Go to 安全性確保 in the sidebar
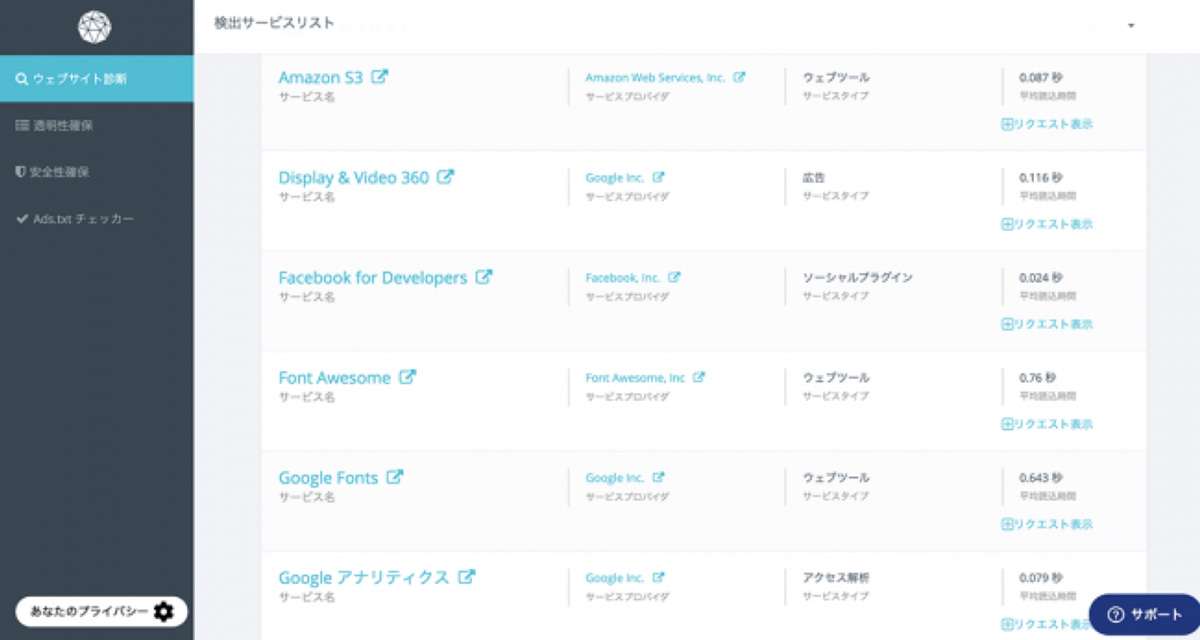Image resolution: width=1200 pixels, height=640 pixels. coord(60,172)
